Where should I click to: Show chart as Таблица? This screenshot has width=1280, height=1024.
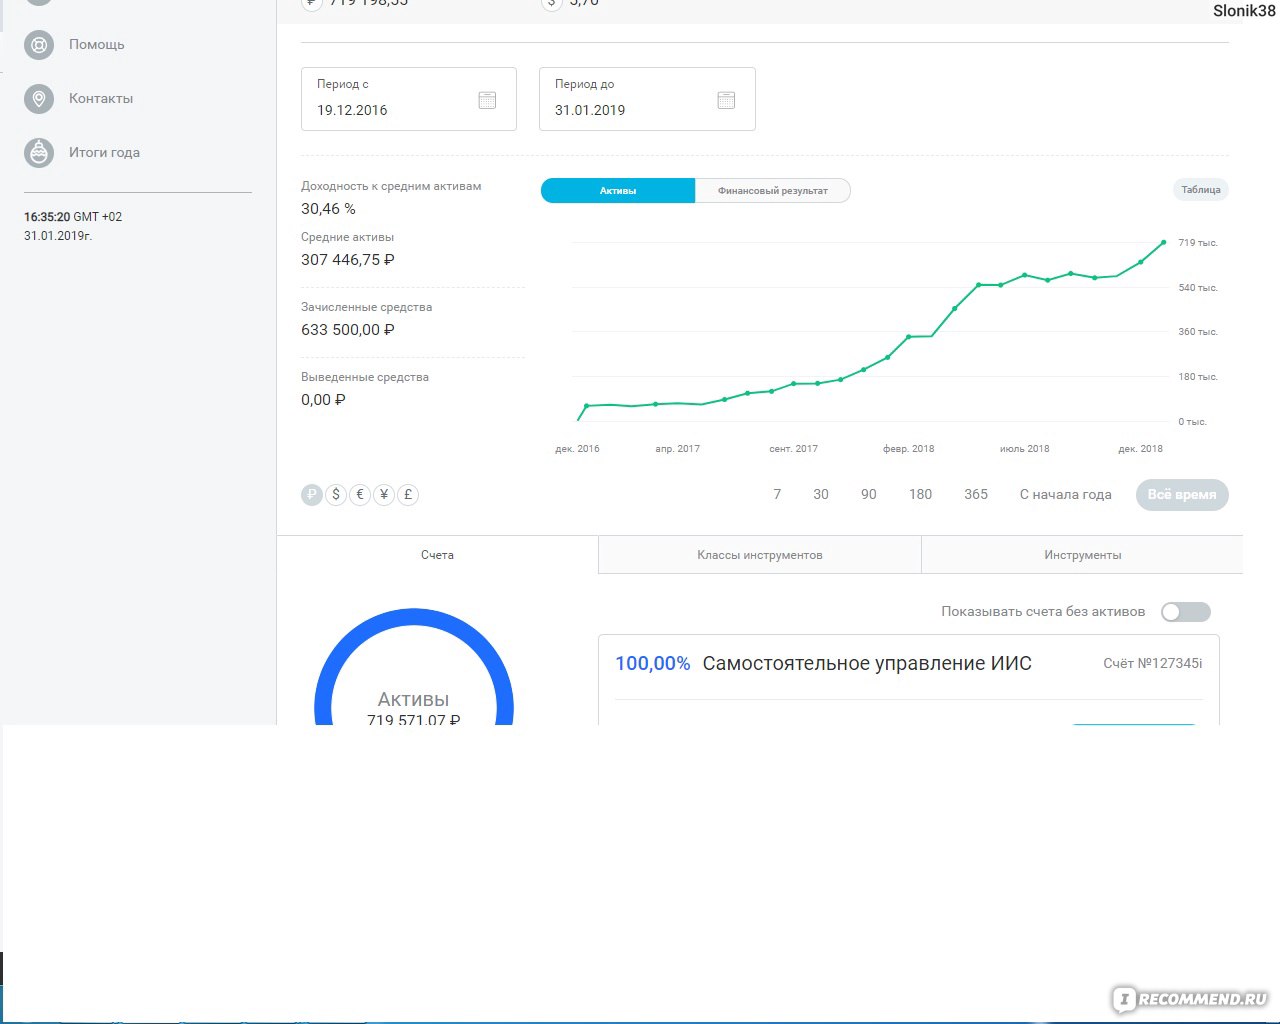1201,190
